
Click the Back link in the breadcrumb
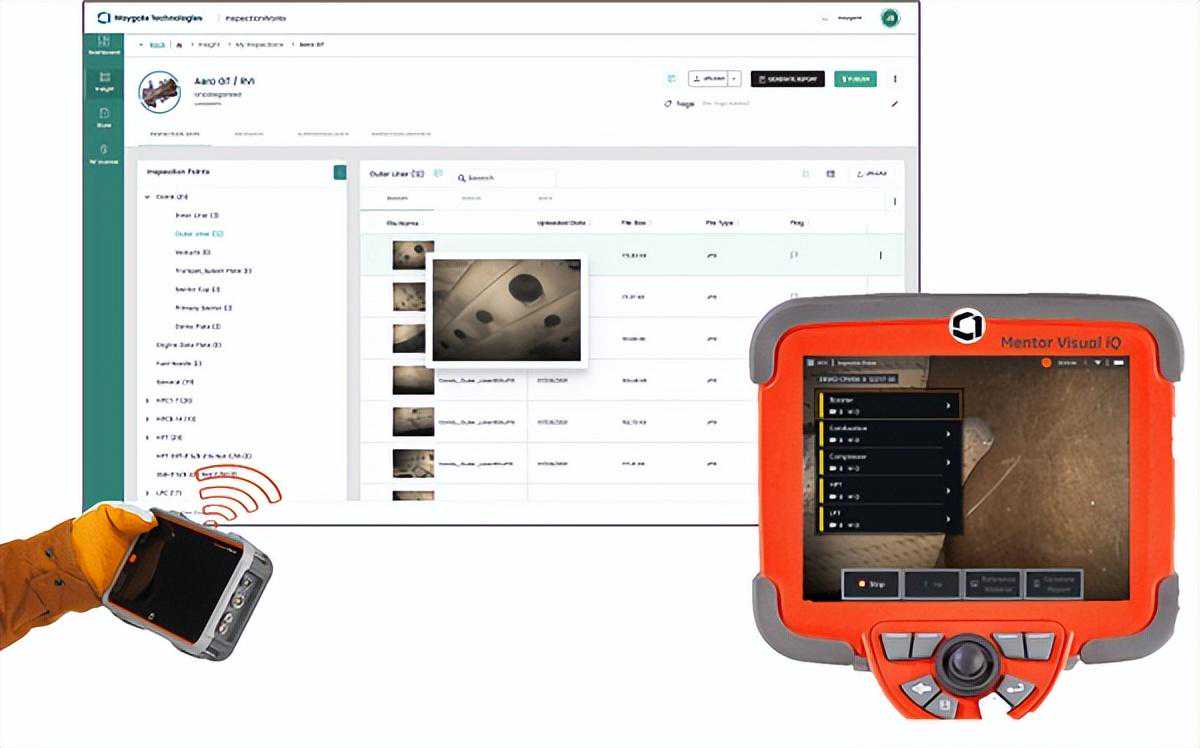click(157, 45)
